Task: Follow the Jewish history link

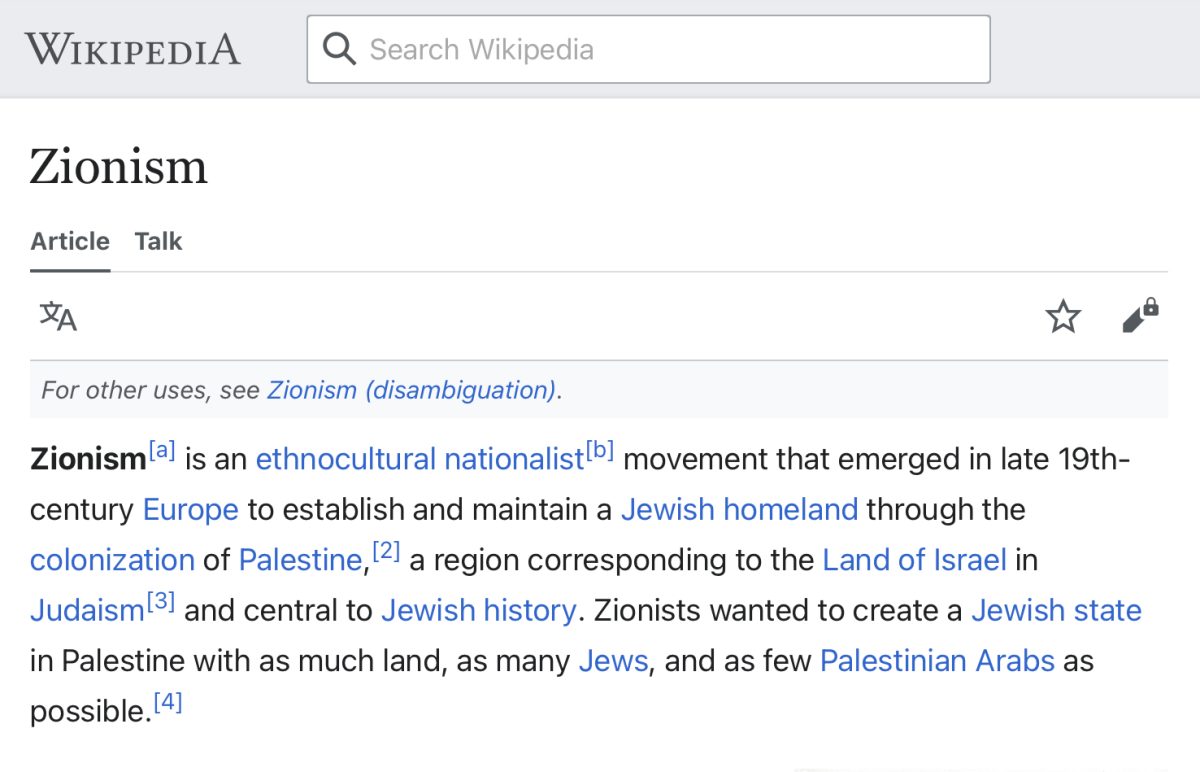Action: click(x=478, y=610)
